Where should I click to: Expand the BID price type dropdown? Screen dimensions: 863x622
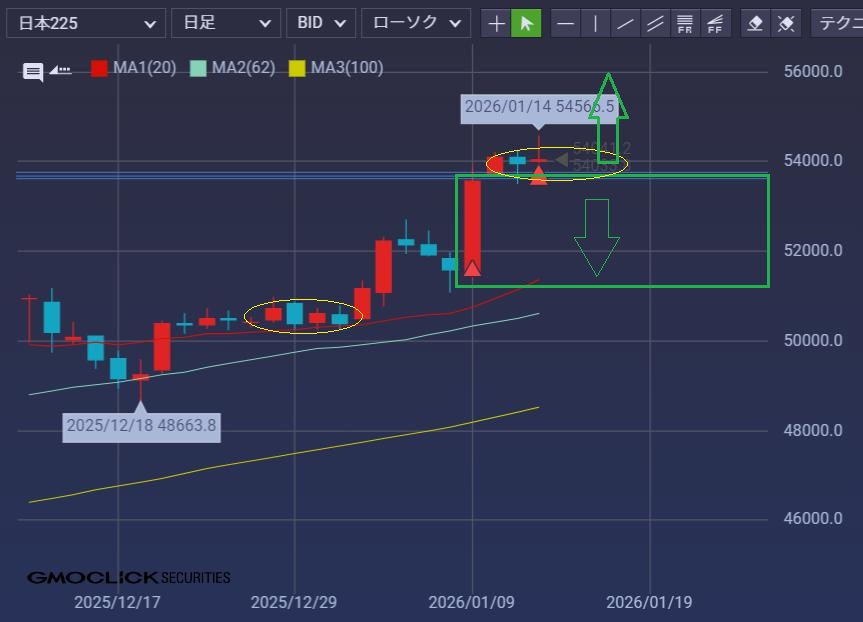point(321,23)
